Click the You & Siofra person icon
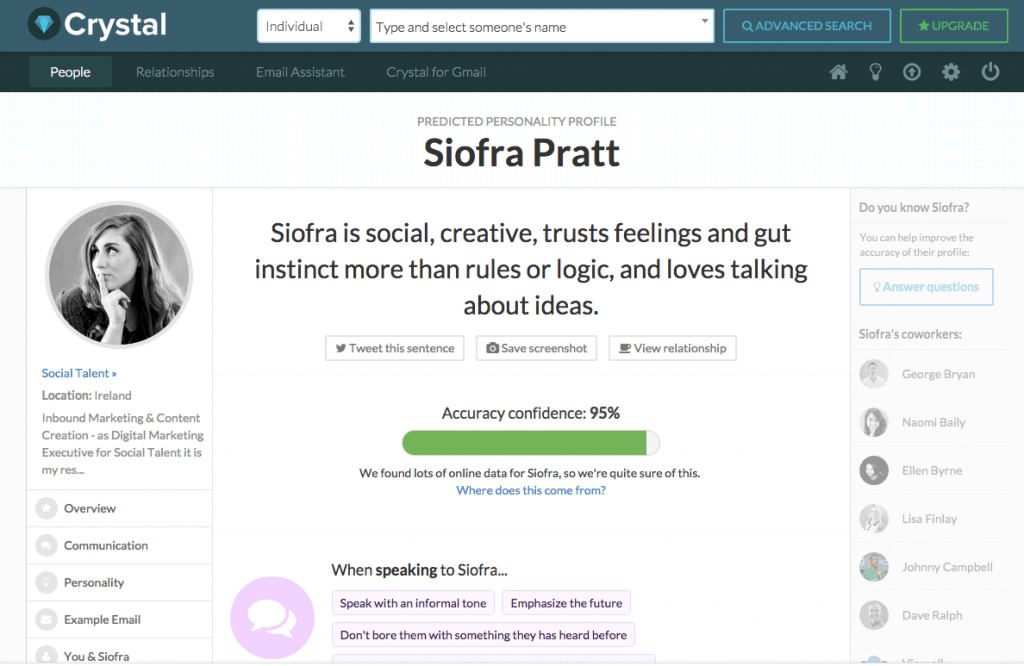1024x666 pixels. click(46, 656)
